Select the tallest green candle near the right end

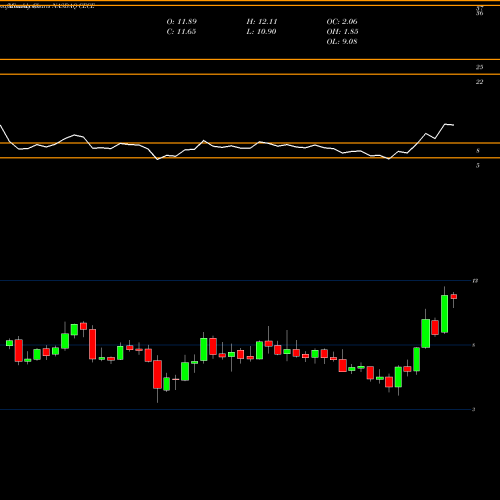click(444, 314)
